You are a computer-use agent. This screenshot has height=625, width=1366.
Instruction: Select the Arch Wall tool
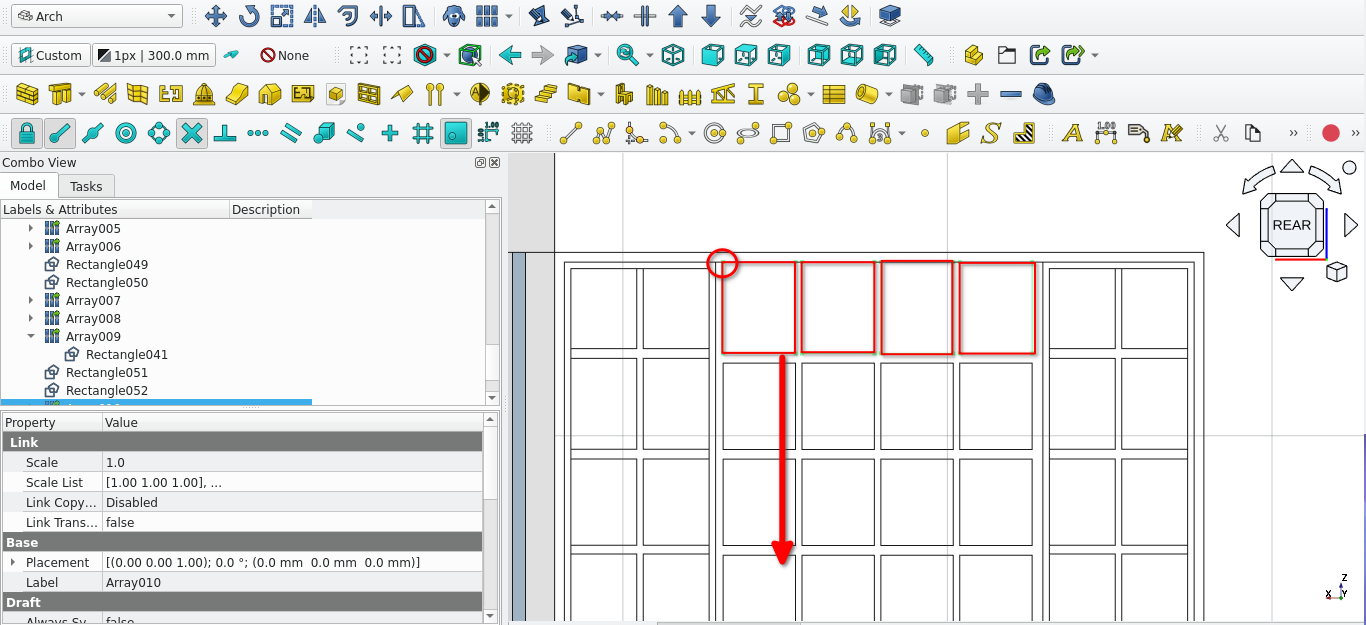pyautogui.click(x=27, y=95)
